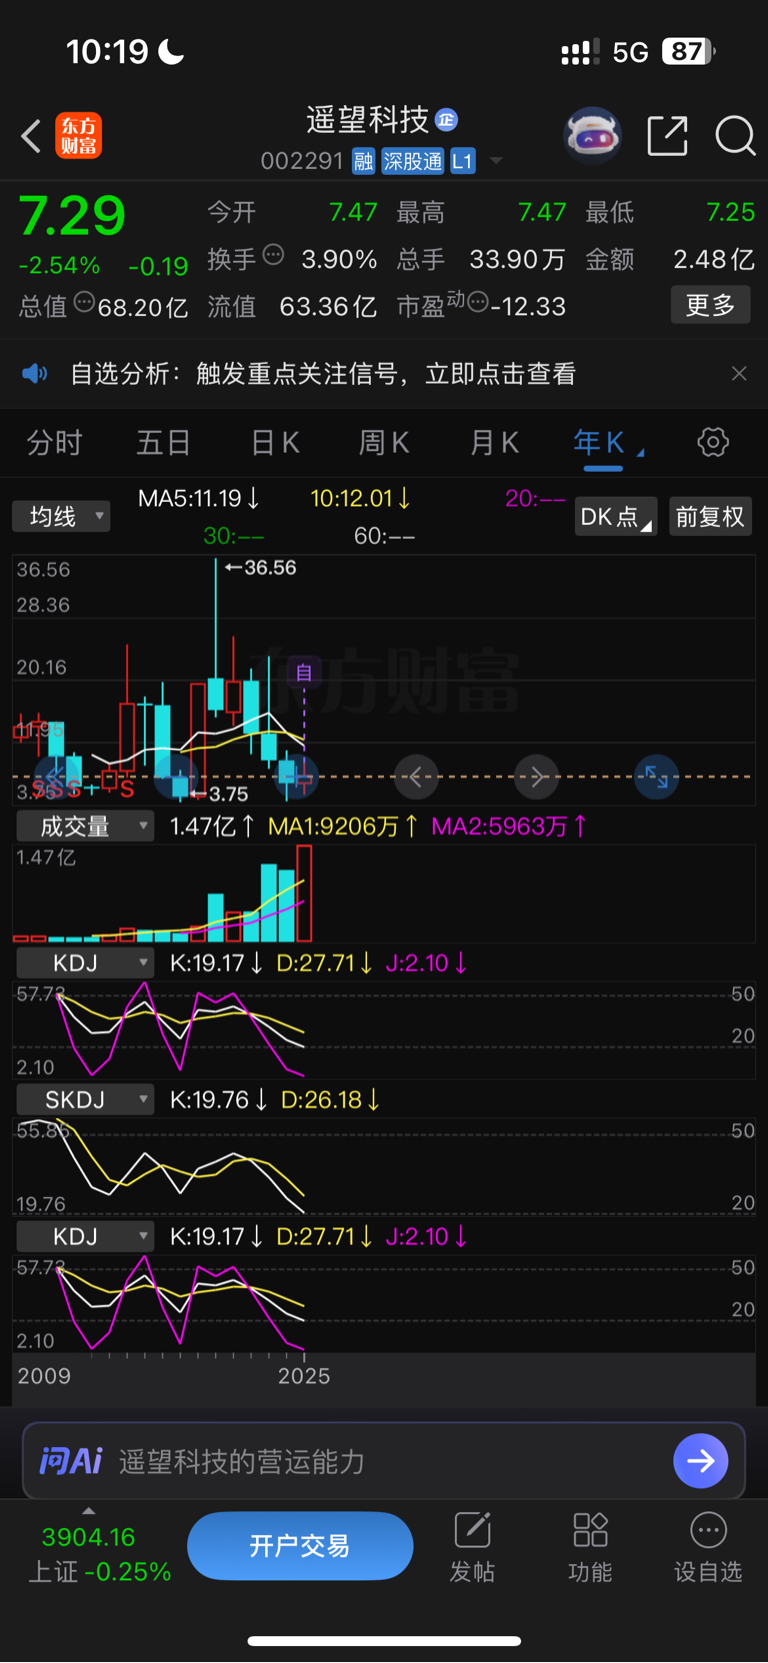Viewport: 768px width, 1663px height.
Task: Tap the share icon
Action: click(x=667, y=135)
